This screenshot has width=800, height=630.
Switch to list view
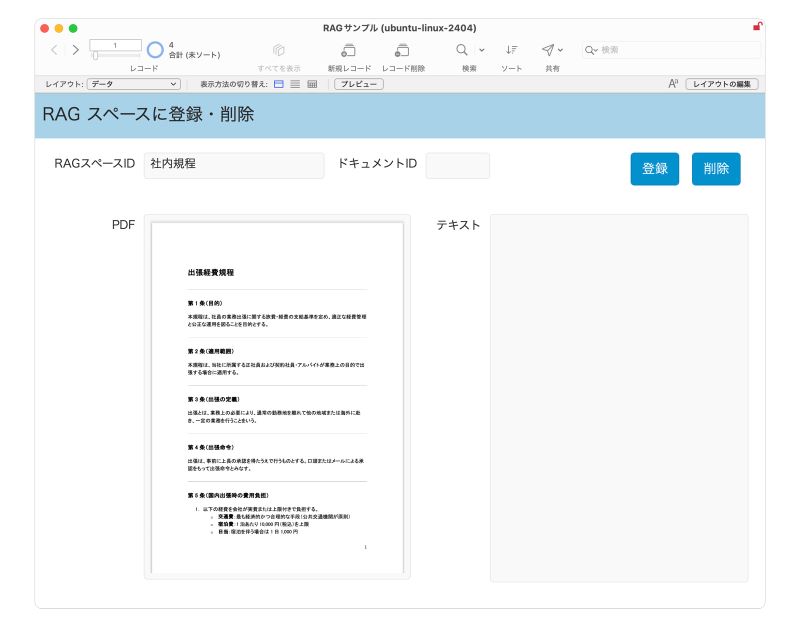pos(295,84)
